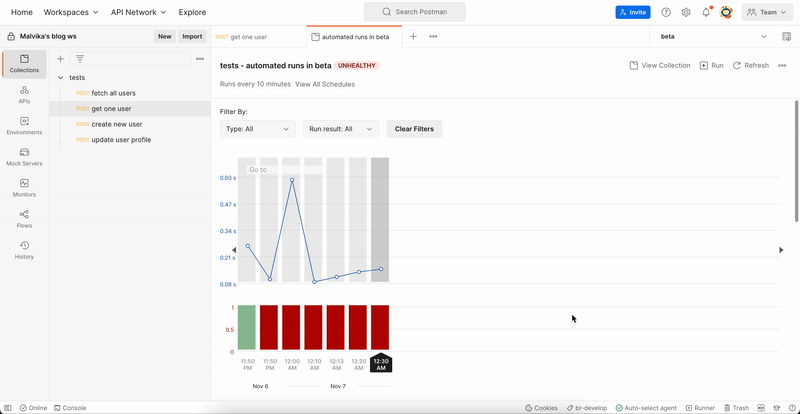Screen dimensions: 800x414
Task: Click the Refresh button
Action: click(751, 65)
